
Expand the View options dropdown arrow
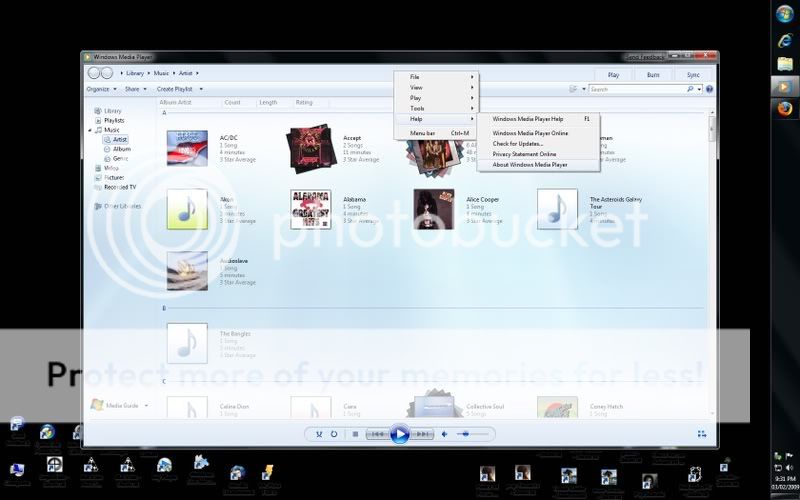coord(584,89)
